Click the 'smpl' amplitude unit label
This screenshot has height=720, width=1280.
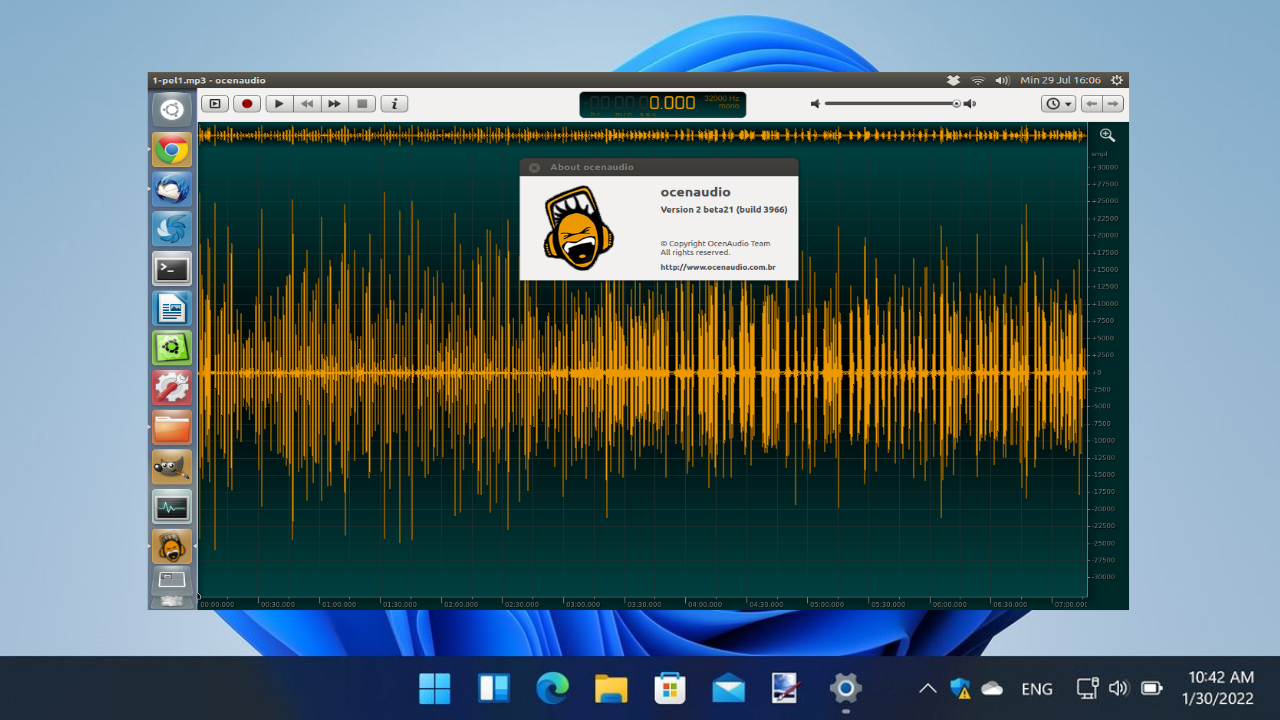(1100, 154)
